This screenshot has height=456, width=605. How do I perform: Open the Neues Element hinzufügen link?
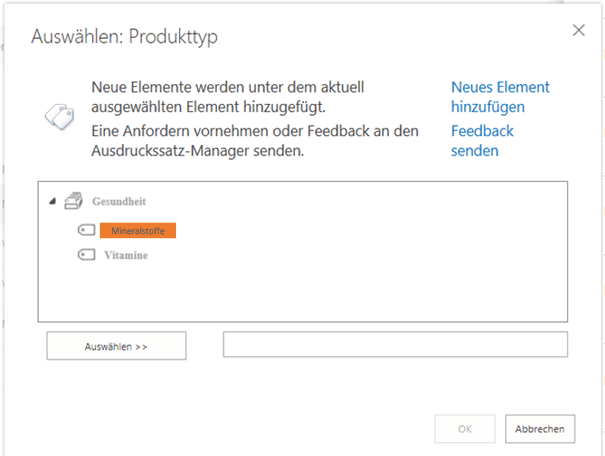[x=499, y=96]
